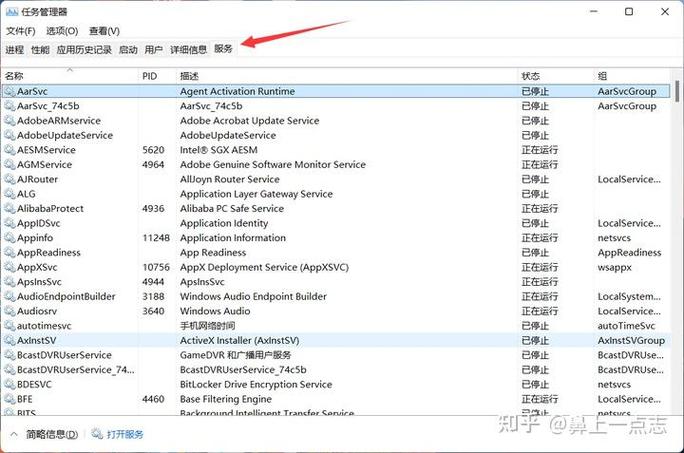The image size is (684, 453).
Task: Click the AdobeARMservice gear icon
Action: pyautogui.click(x=10, y=120)
